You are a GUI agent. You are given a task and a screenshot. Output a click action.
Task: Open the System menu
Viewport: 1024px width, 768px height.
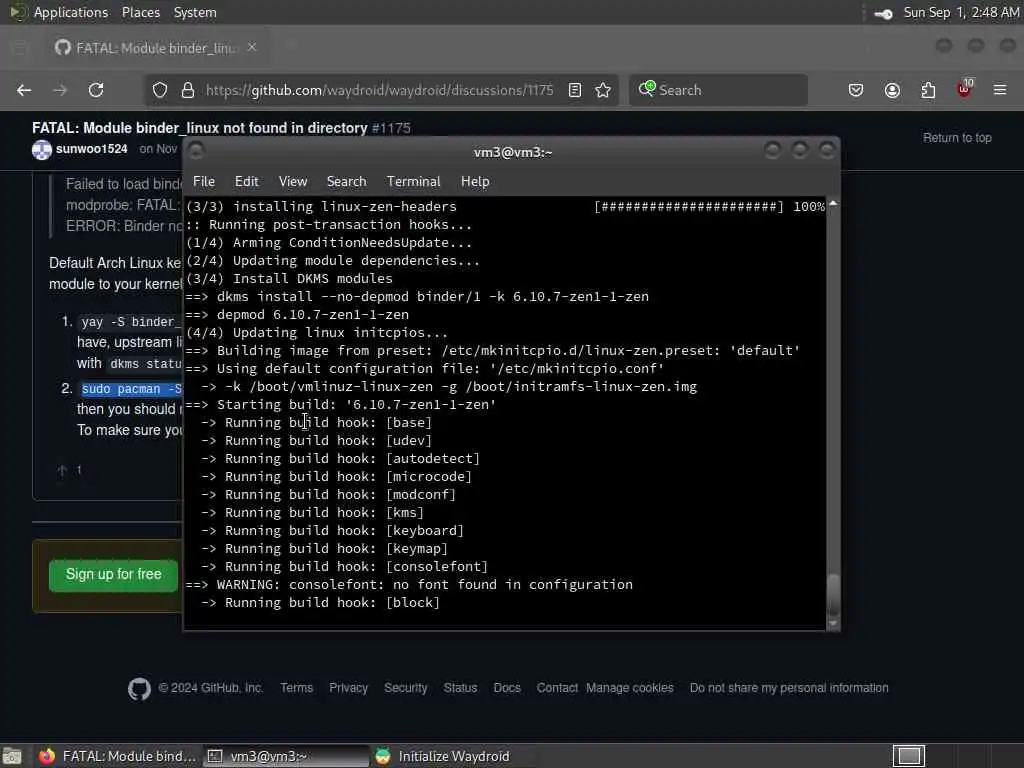click(195, 12)
